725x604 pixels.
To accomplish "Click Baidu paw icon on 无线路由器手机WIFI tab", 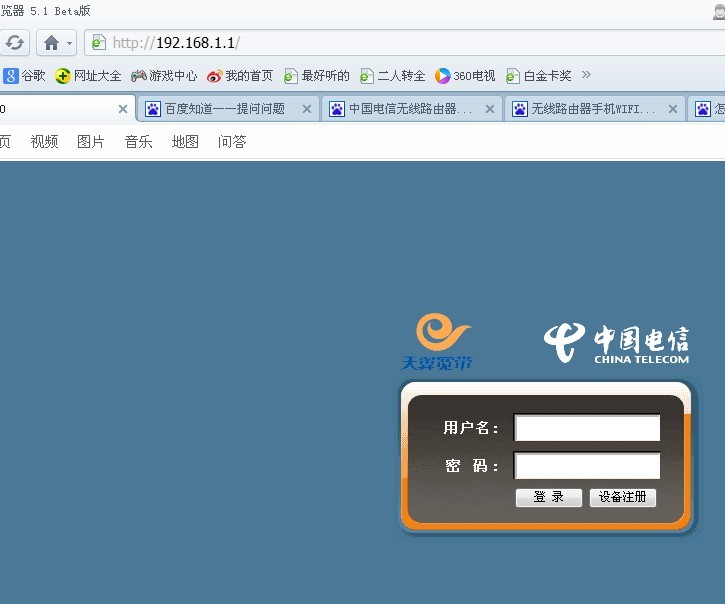I will 520,109.
